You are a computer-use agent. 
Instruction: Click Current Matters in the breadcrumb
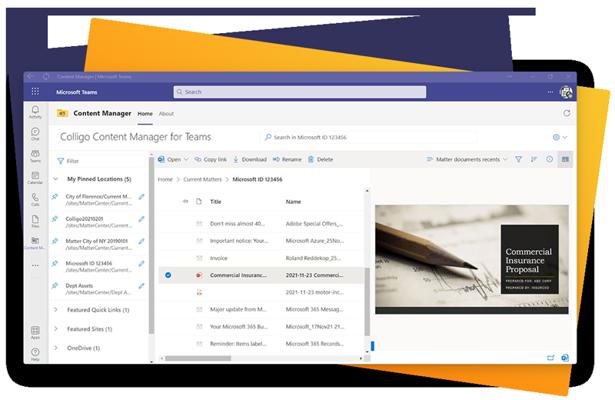point(203,179)
